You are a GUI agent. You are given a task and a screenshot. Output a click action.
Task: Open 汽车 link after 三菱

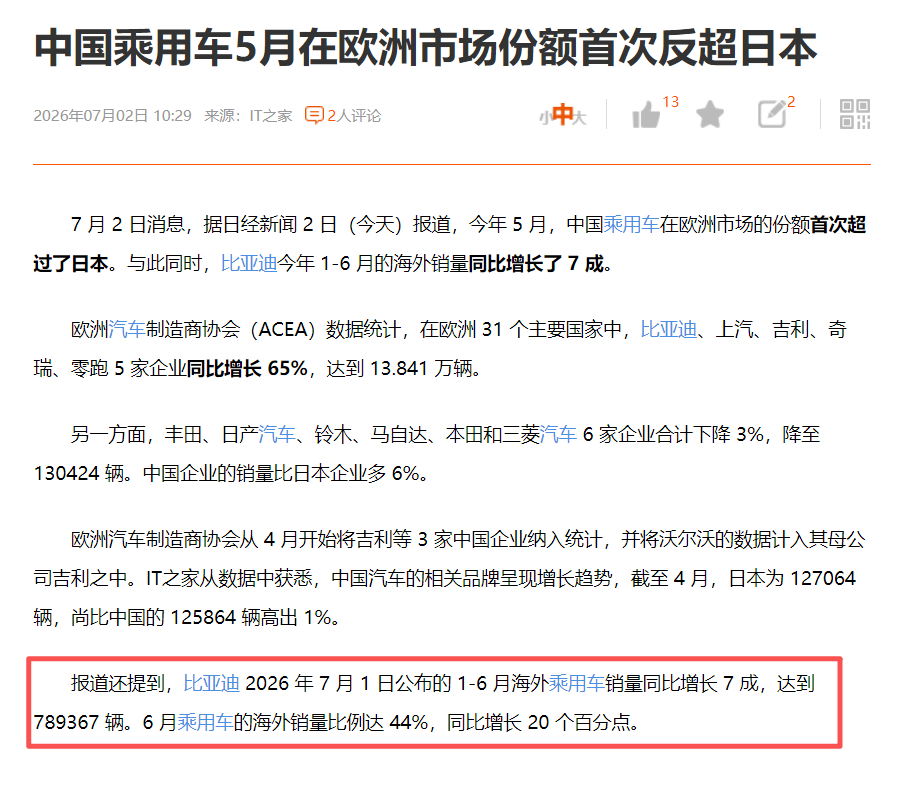[x=558, y=435]
